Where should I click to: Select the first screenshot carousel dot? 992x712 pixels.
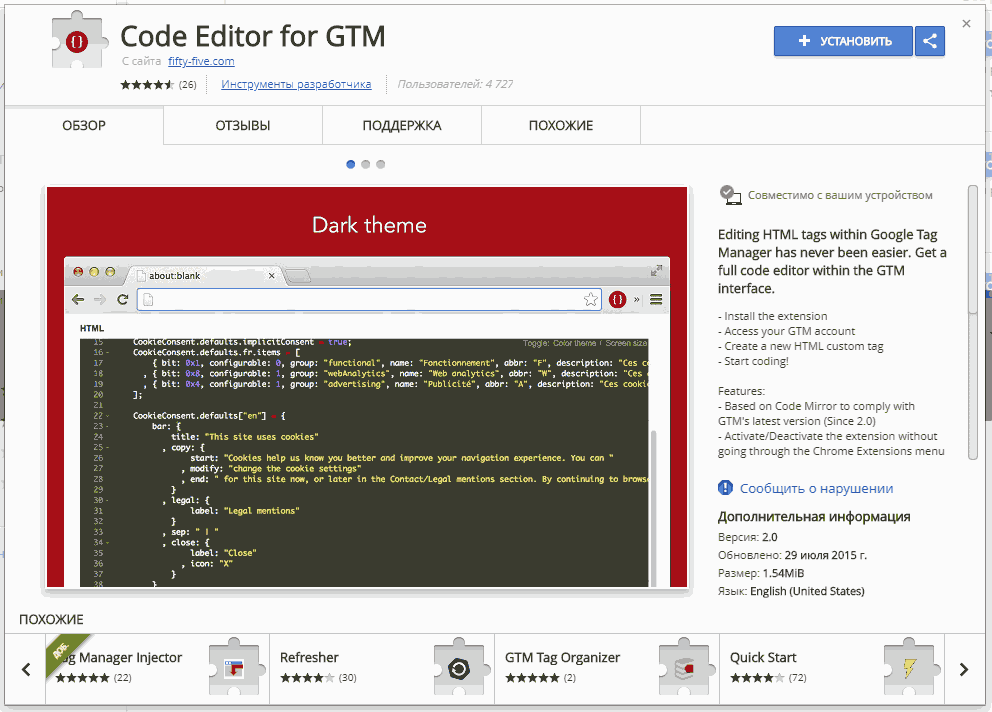click(350, 165)
